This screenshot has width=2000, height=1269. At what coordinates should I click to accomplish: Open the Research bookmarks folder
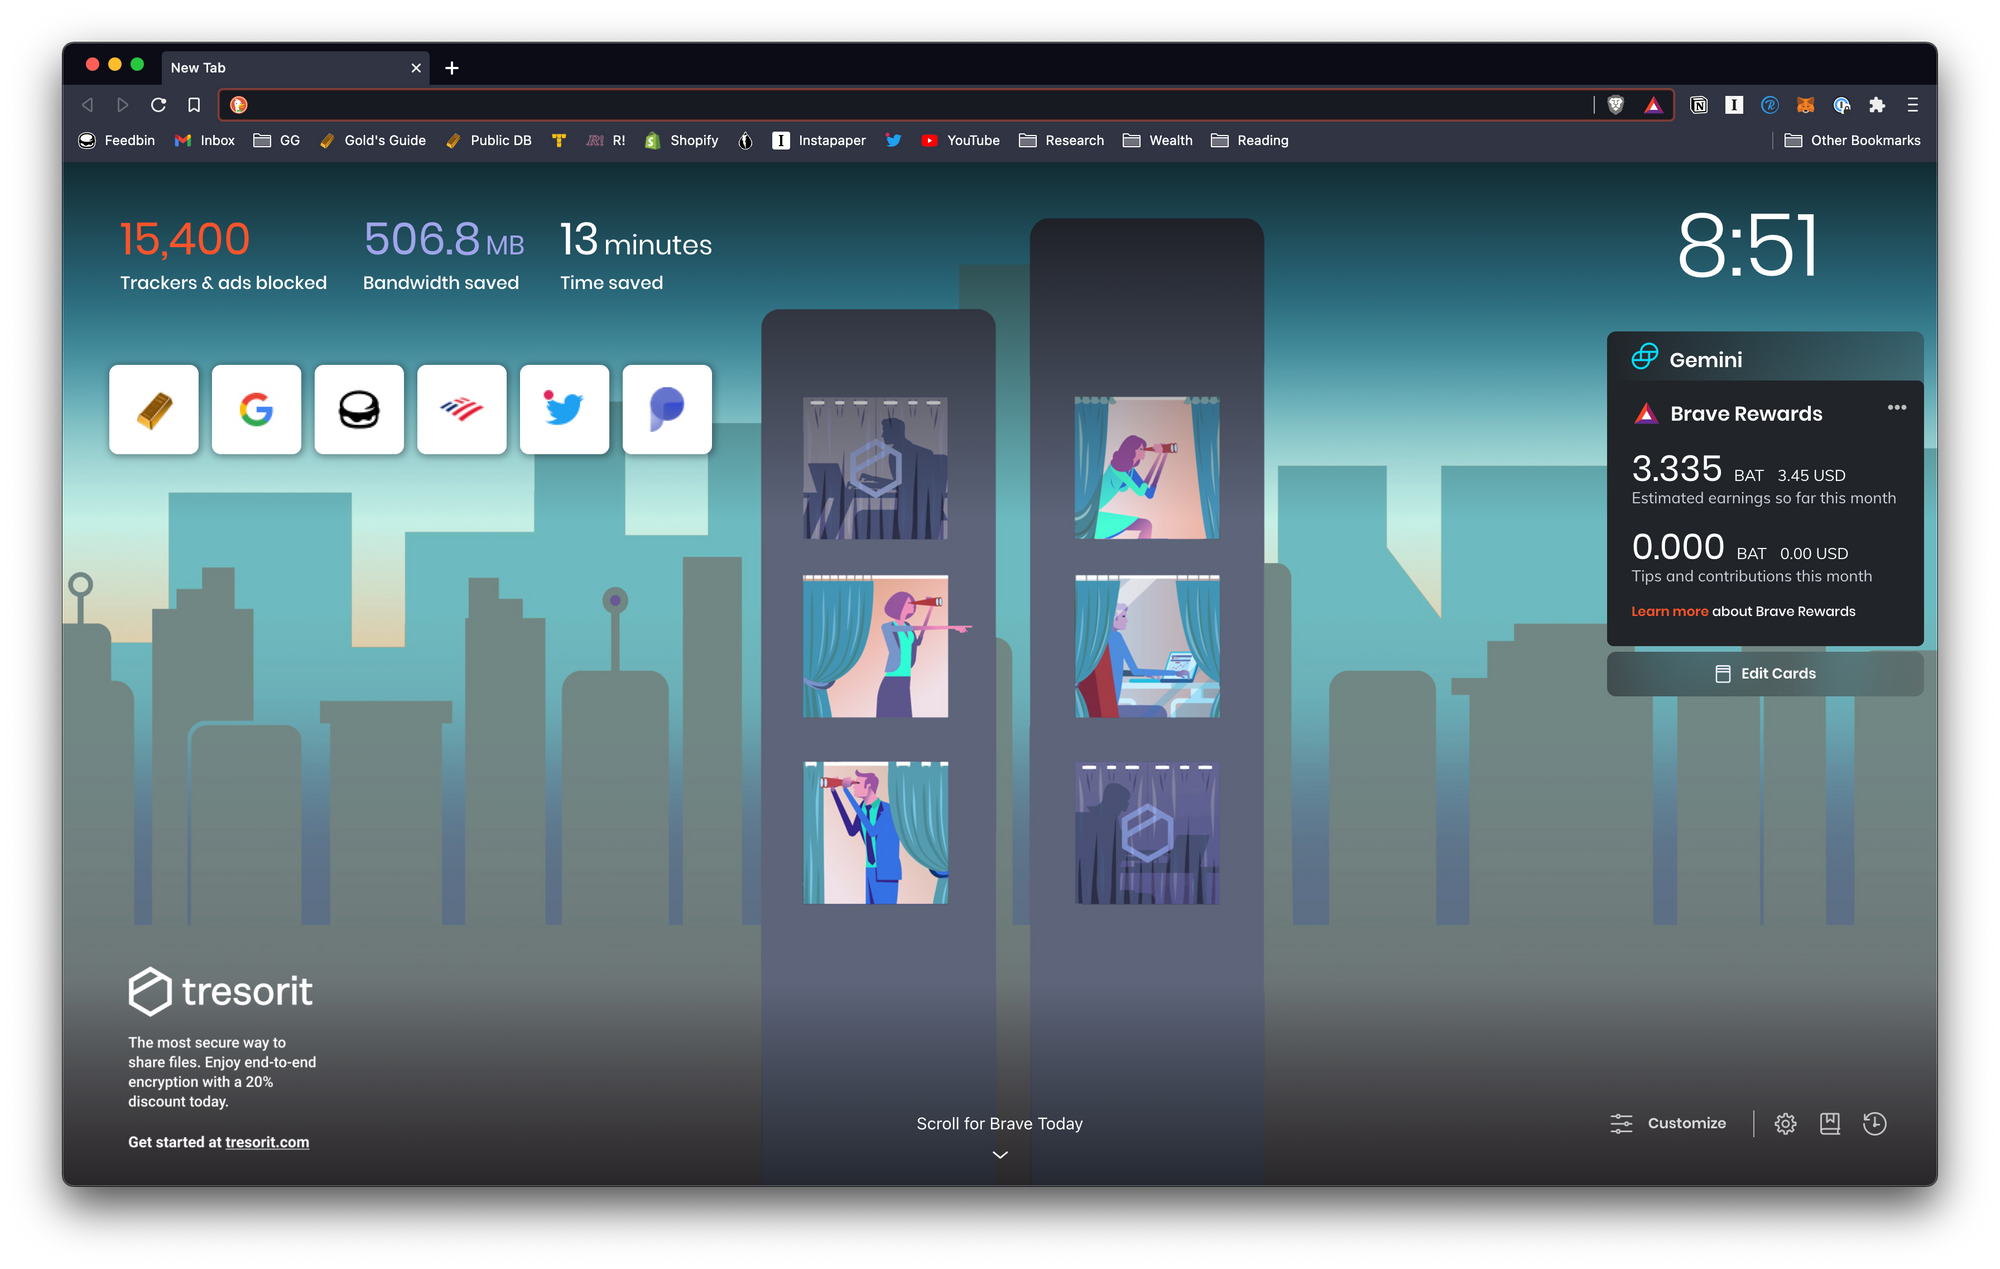click(x=1062, y=141)
